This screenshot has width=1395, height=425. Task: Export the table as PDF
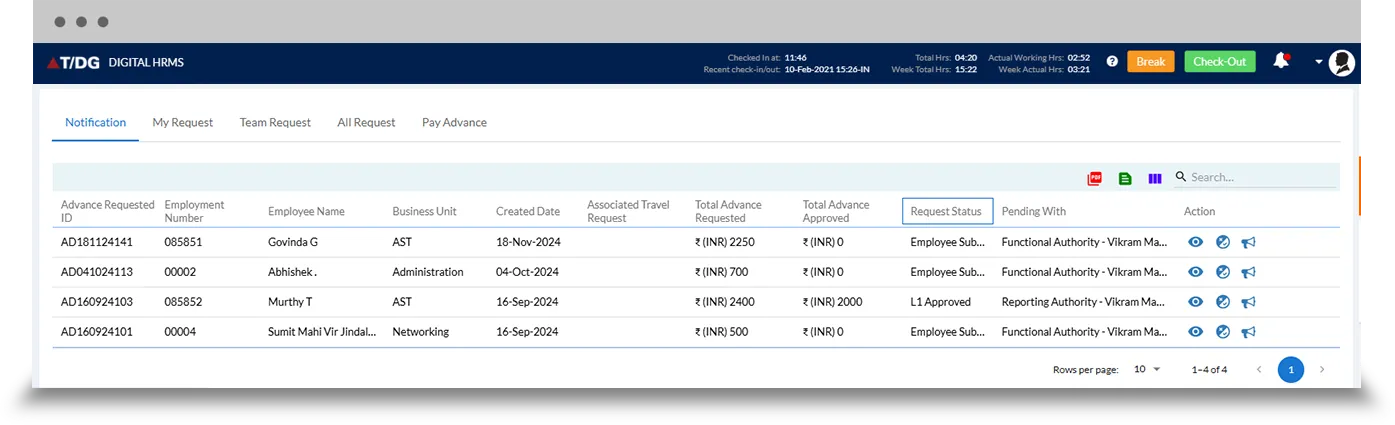click(1095, 178)
